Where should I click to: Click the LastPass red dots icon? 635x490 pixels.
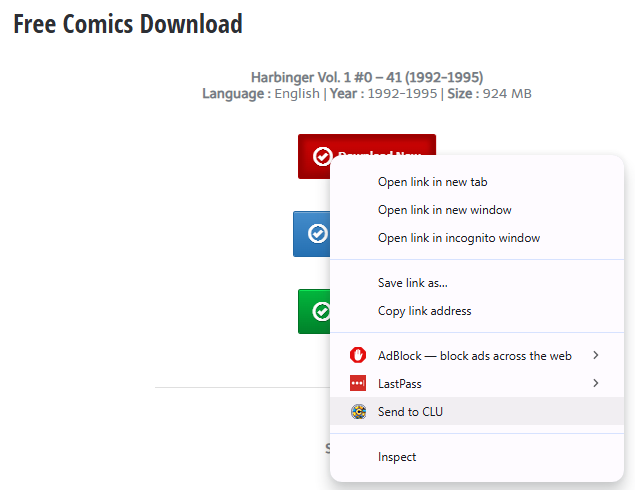tap(358, 383)
